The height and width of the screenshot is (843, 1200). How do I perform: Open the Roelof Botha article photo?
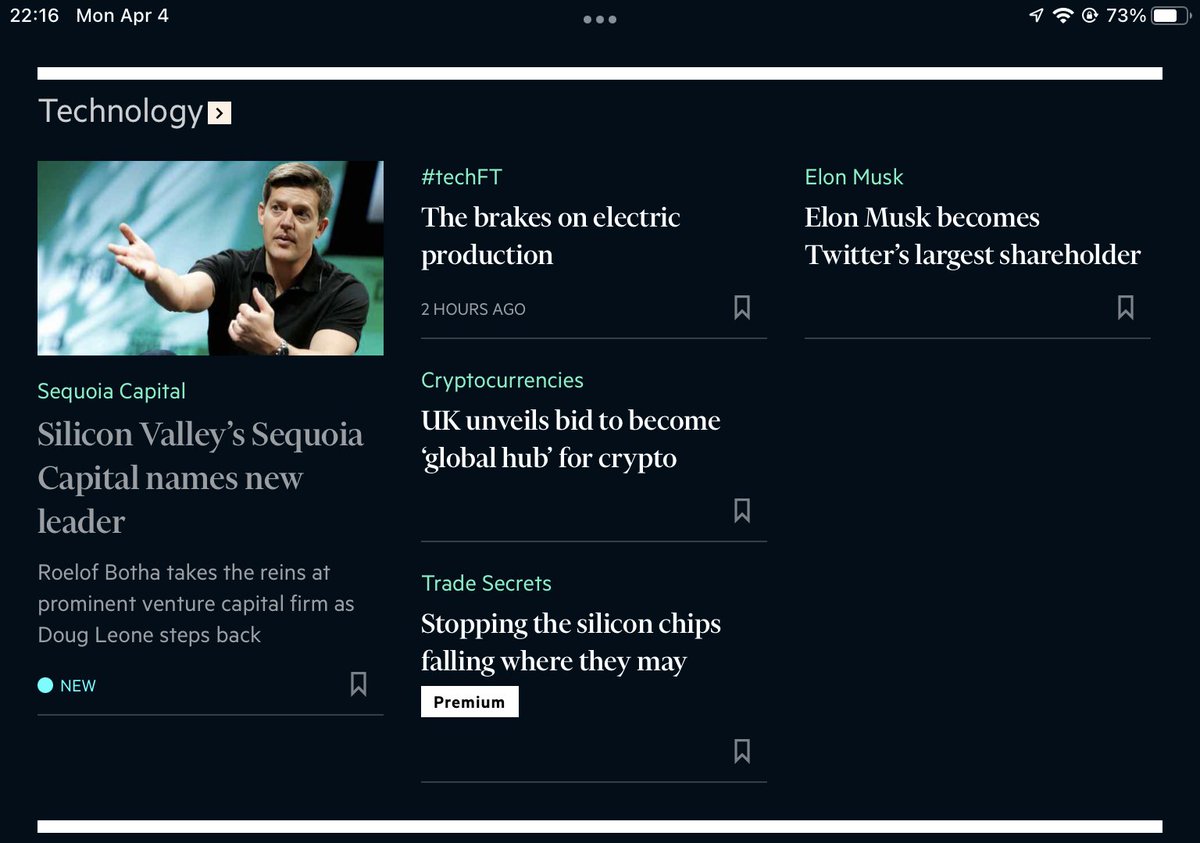coord(210,258)
